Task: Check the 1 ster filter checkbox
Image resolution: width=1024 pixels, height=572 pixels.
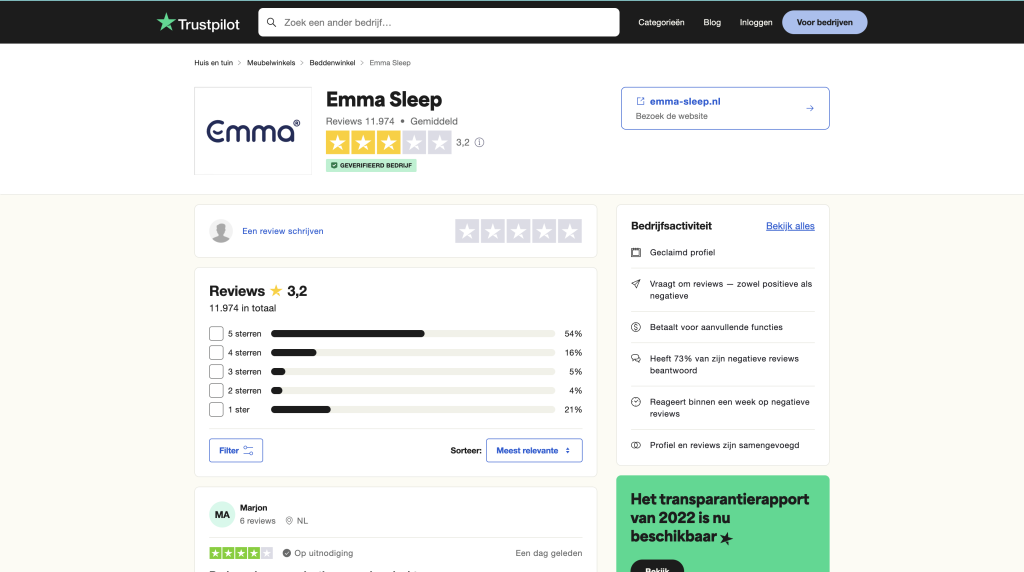Action: (x=216, y=409)
